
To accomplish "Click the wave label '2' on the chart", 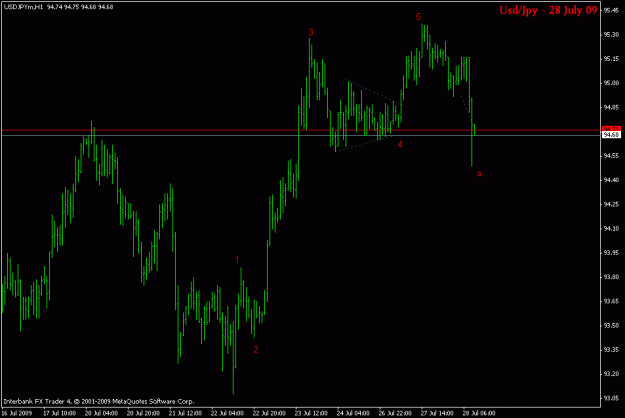I will (x=256, y=349).
